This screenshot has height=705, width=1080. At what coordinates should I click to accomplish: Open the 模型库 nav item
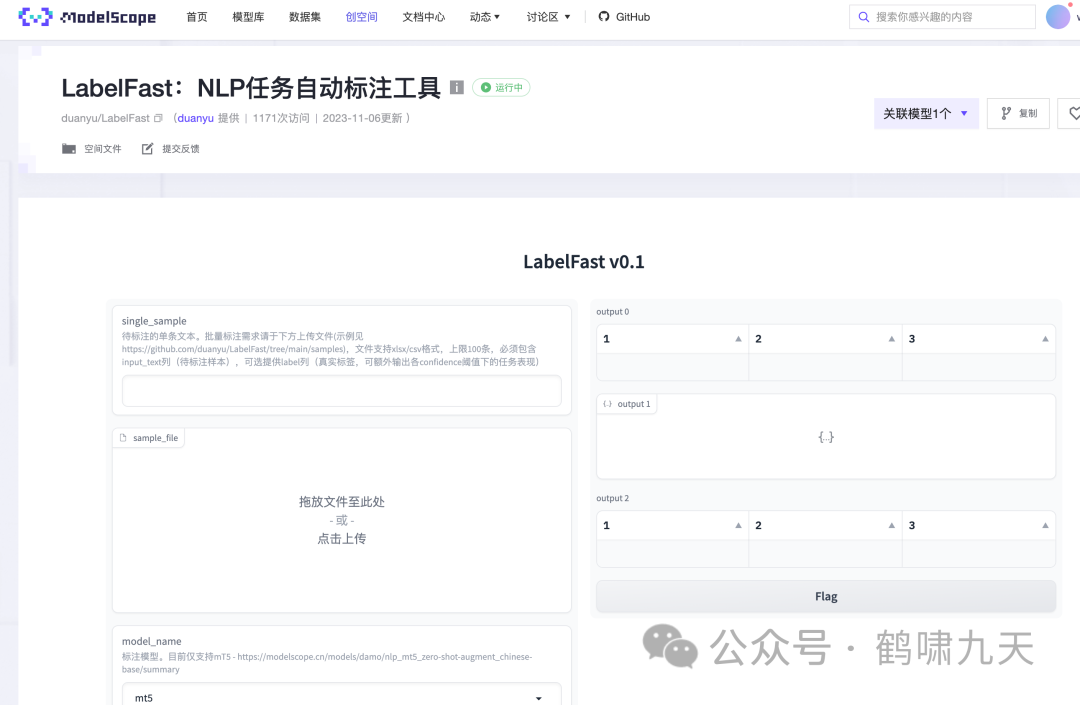pyautogui.click(x=248, y=17)
